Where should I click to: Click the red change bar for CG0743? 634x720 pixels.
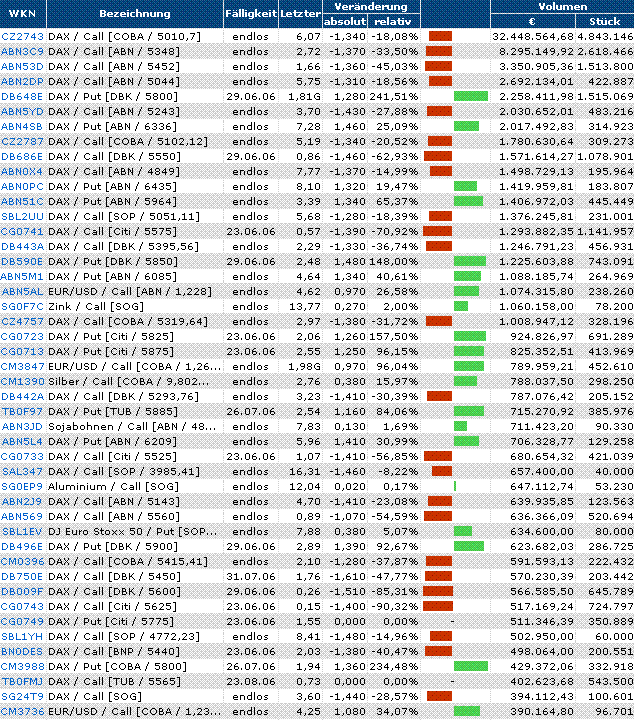(438, 606)
